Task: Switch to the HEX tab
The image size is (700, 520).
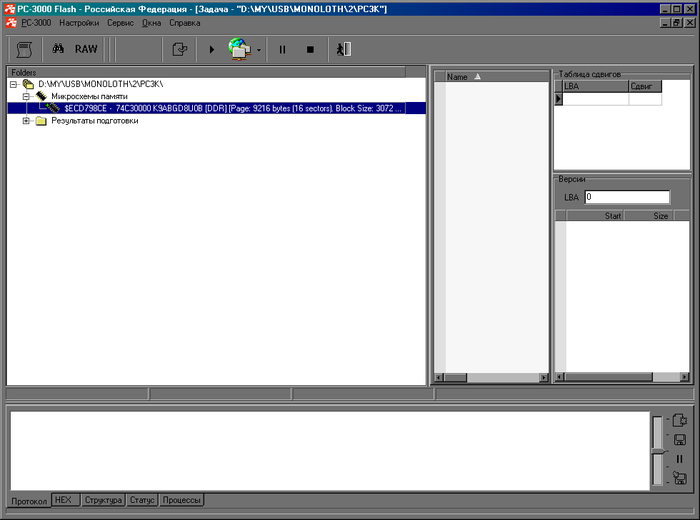Action: tap(63, 499)
